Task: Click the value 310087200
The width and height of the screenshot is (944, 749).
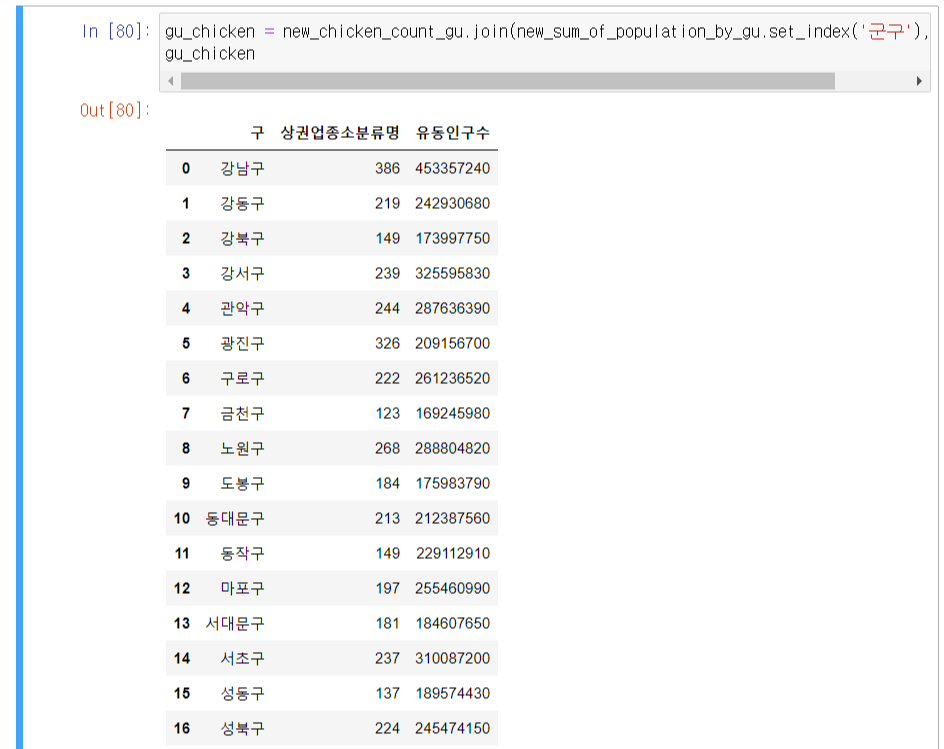Action: (x=452, y=658)
